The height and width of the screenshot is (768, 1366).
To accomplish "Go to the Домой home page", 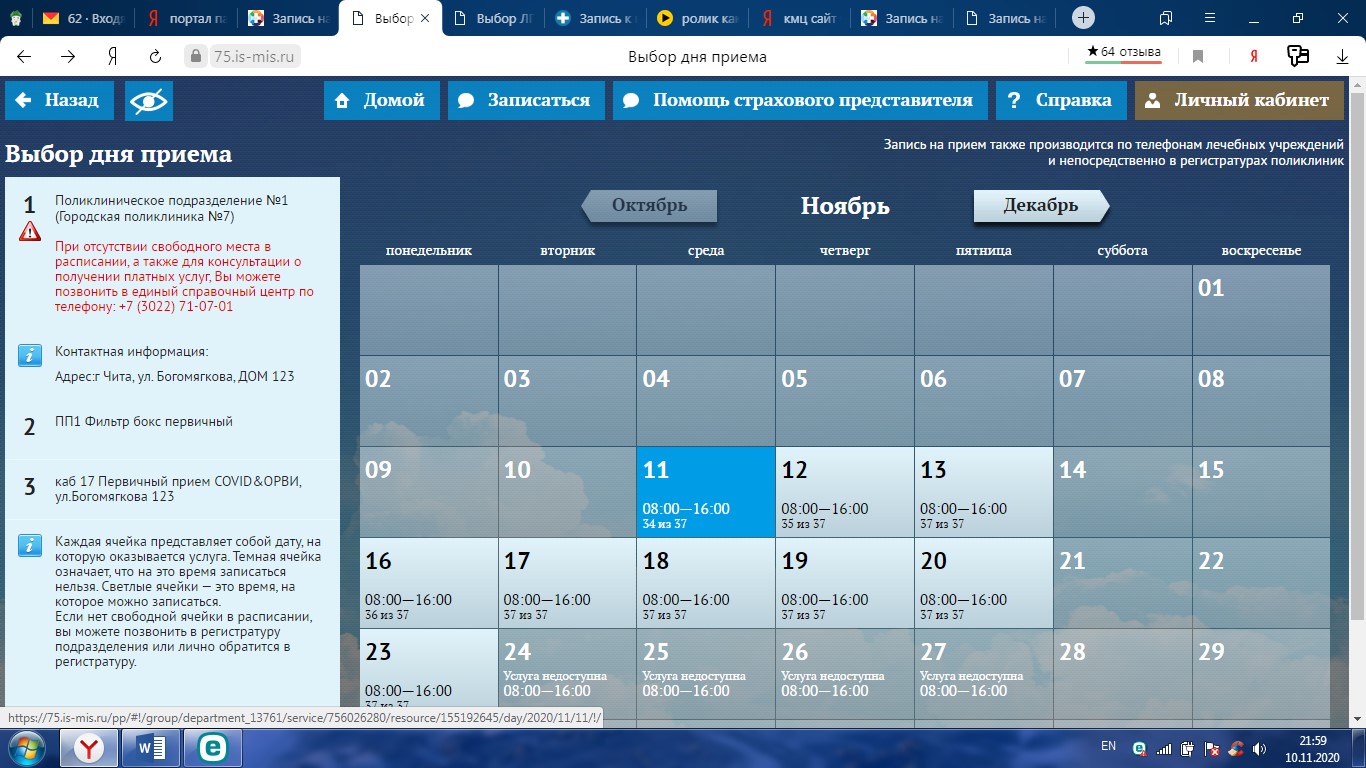I will [x=381, y=100].
